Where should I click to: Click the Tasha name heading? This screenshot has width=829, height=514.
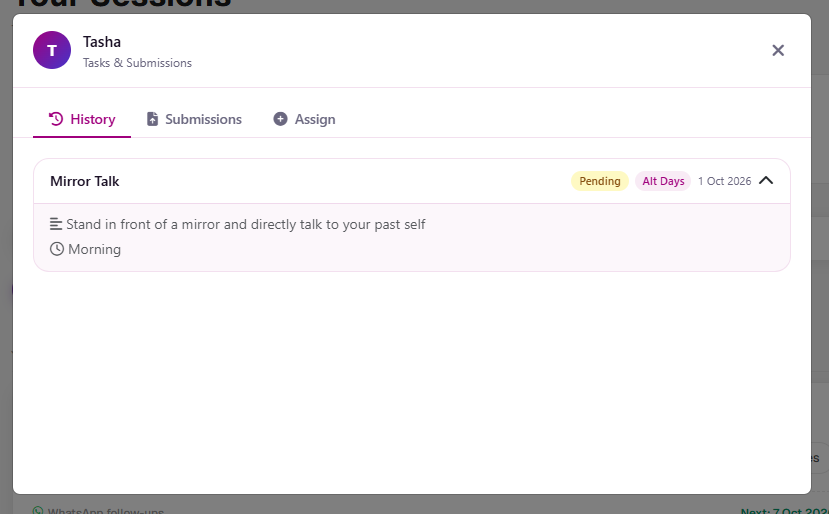click(102, 42)
